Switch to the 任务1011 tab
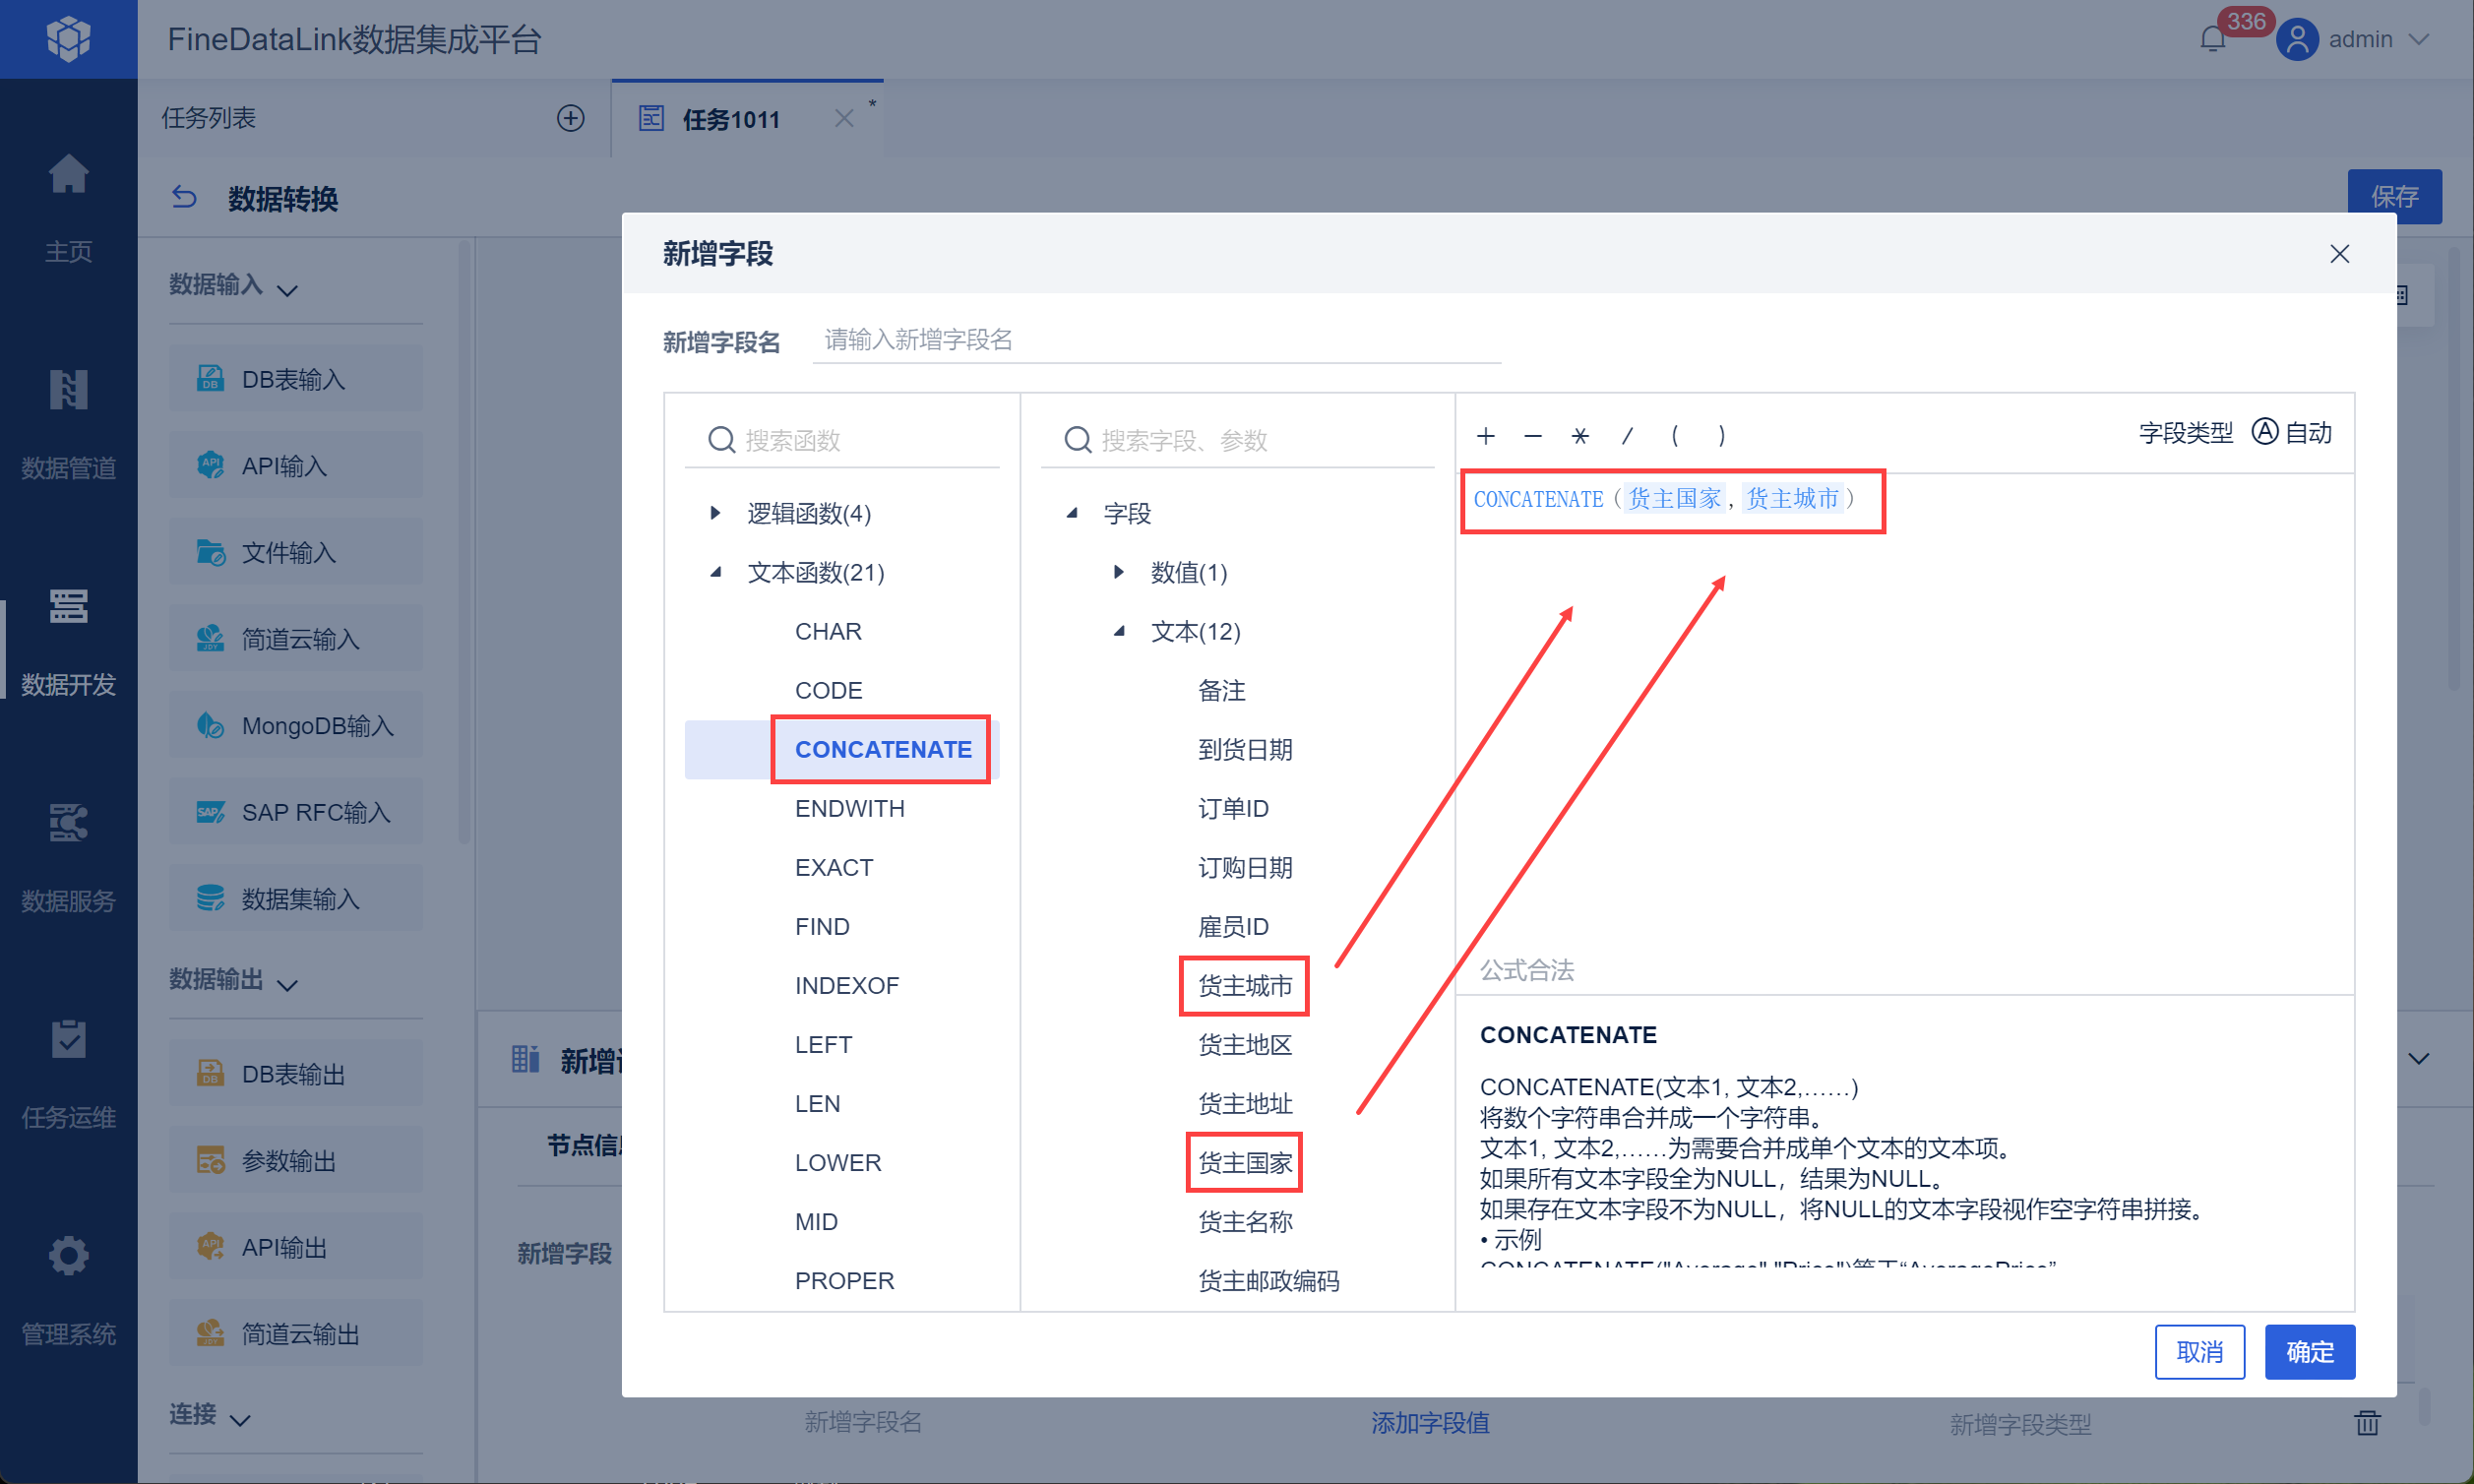Image resolution: width=2474 pixels, height=1484 pixels. [x=731, y=119]
